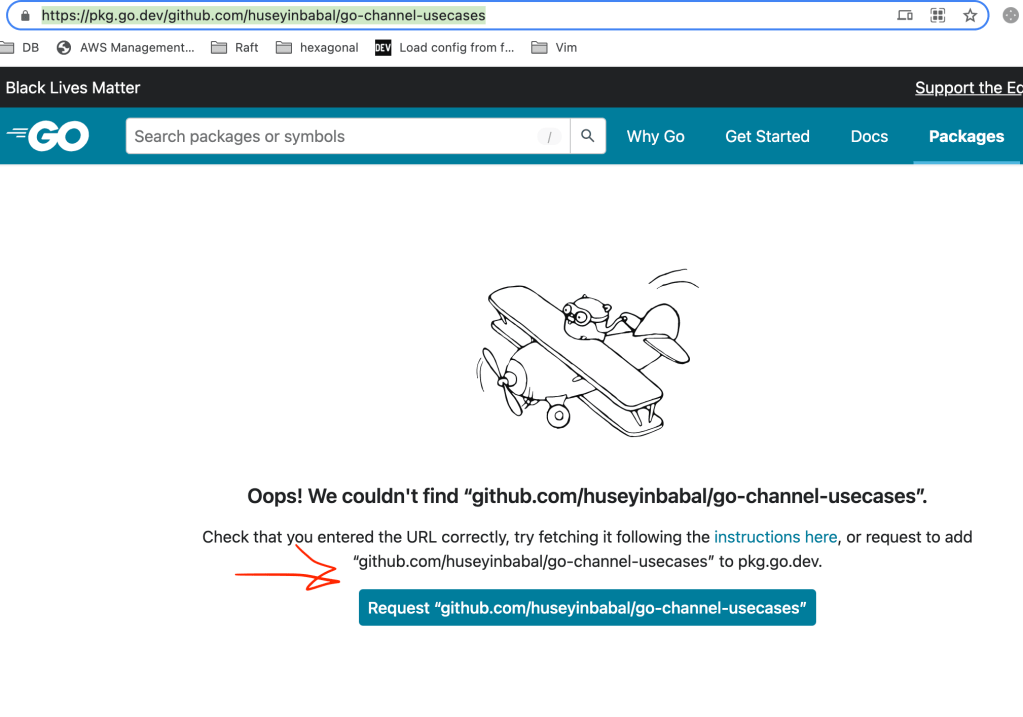1023x717 pixels.
Task: Click the cast/device icon in address bar
Action: (905, 16)
